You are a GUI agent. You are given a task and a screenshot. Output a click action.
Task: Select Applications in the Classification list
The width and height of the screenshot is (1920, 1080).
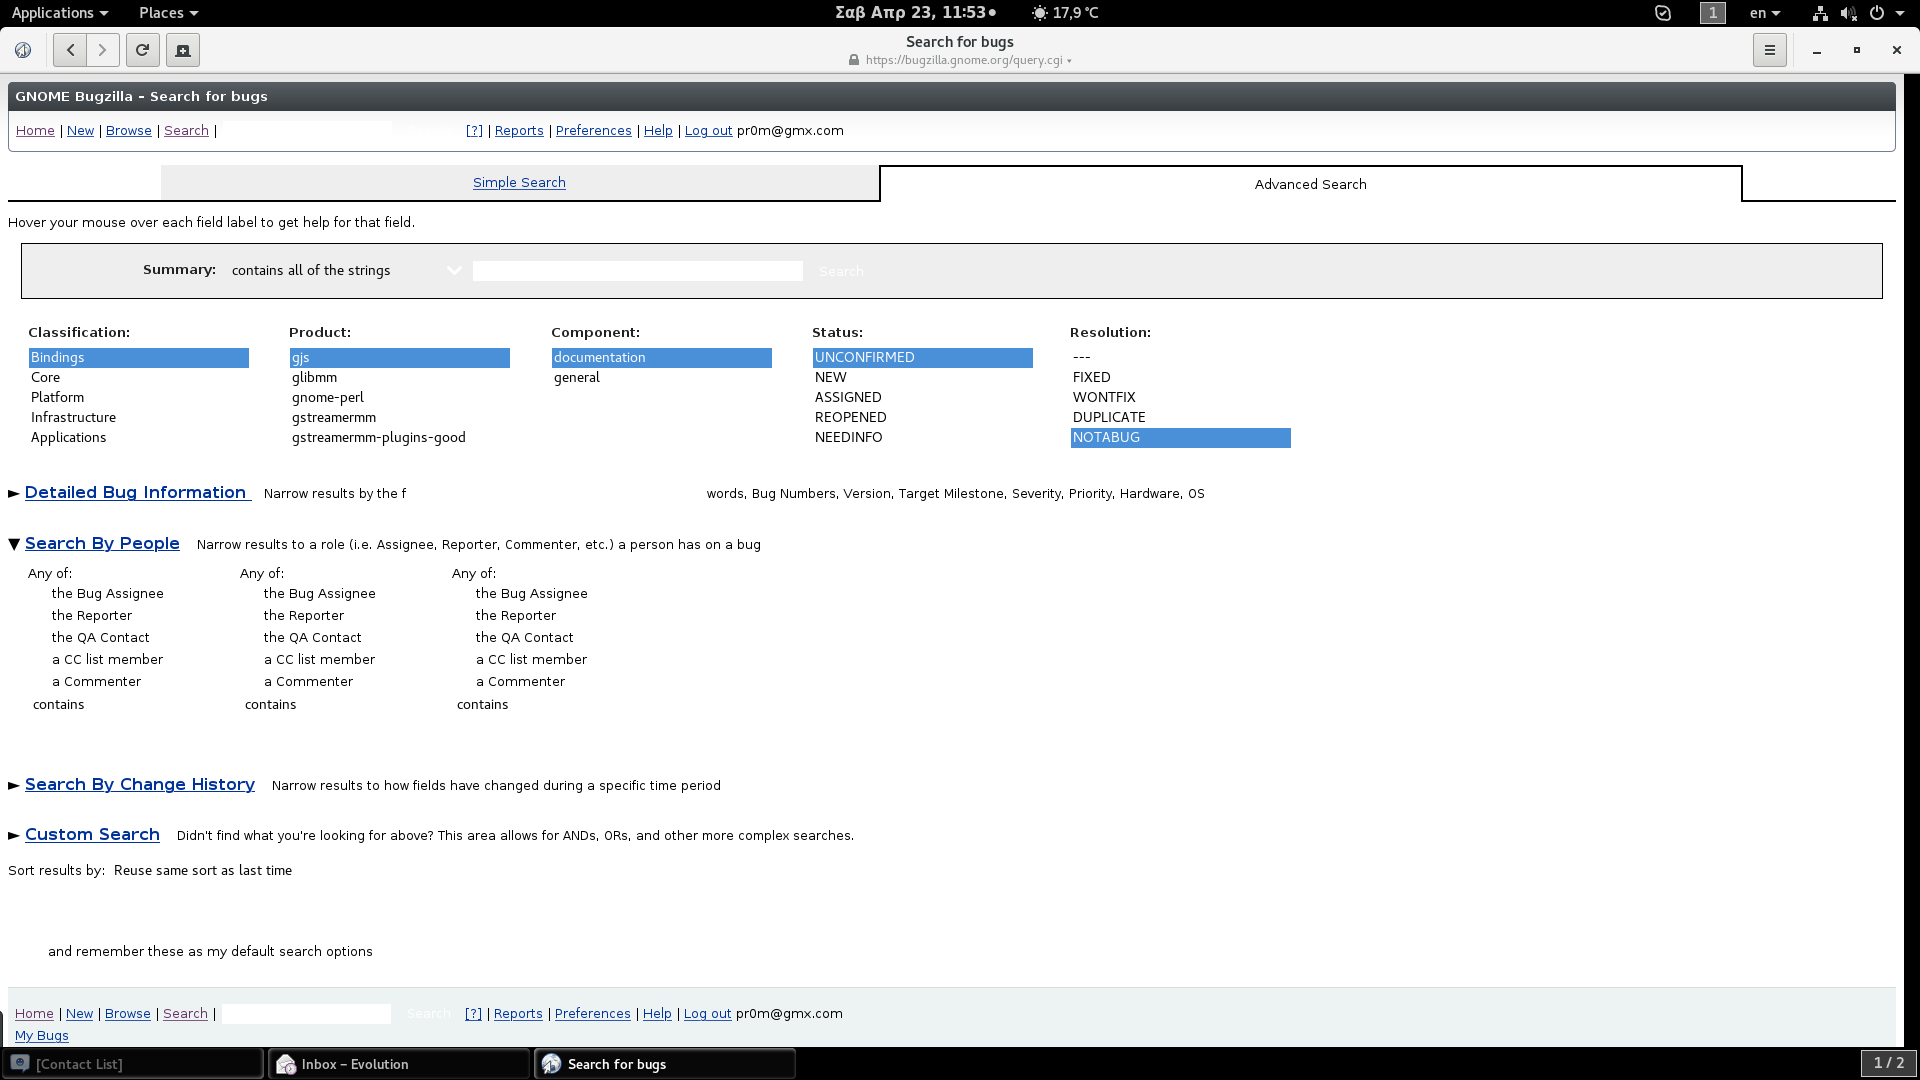coord(139,437)
